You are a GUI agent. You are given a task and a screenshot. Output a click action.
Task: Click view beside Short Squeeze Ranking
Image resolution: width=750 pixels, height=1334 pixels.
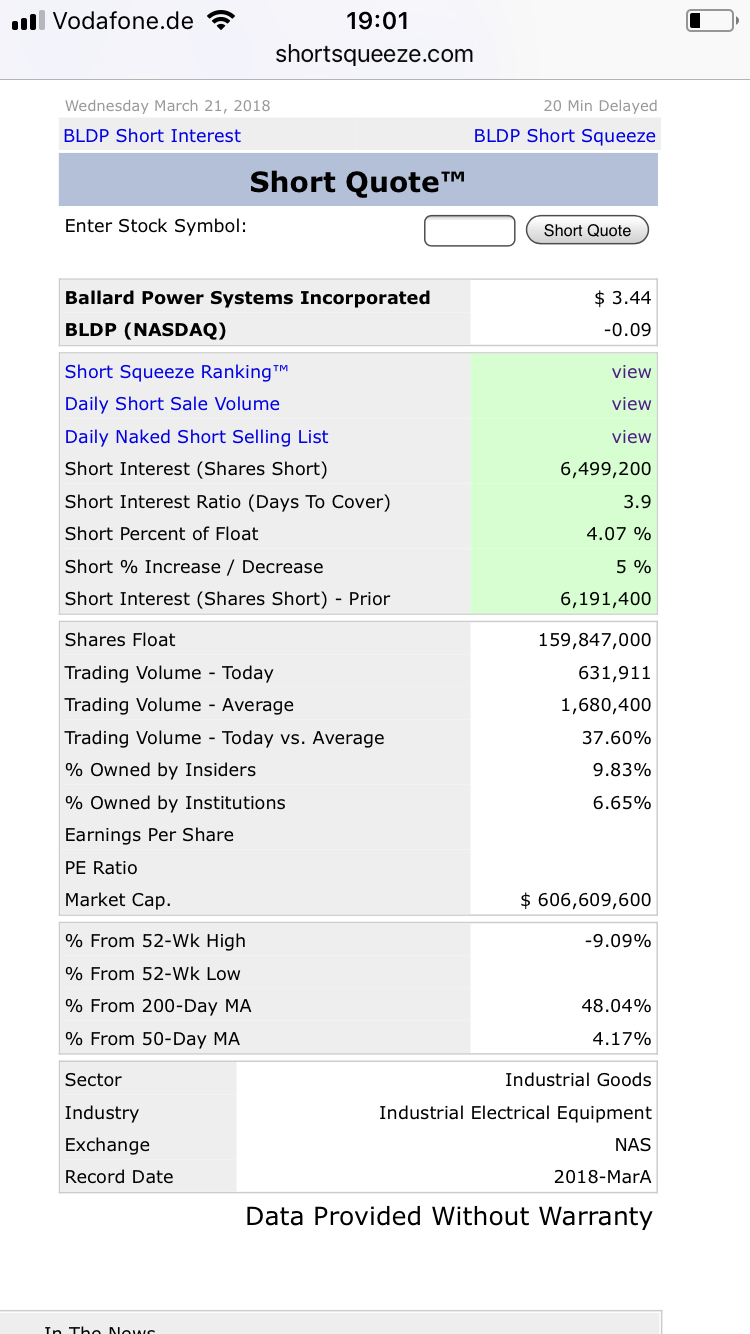[x=631, y=372]
